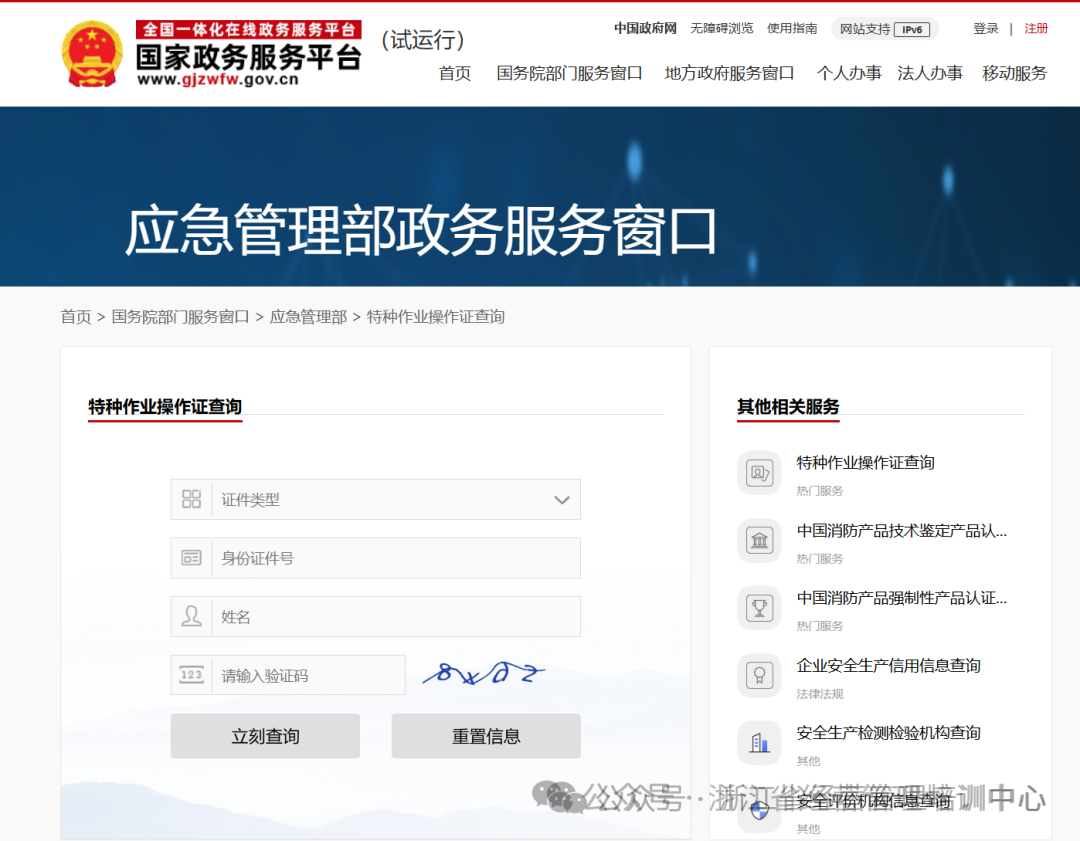Viewport: 1080px width, 841px height.
Task: Click the national emblem logo
Action: click(92, 54)
